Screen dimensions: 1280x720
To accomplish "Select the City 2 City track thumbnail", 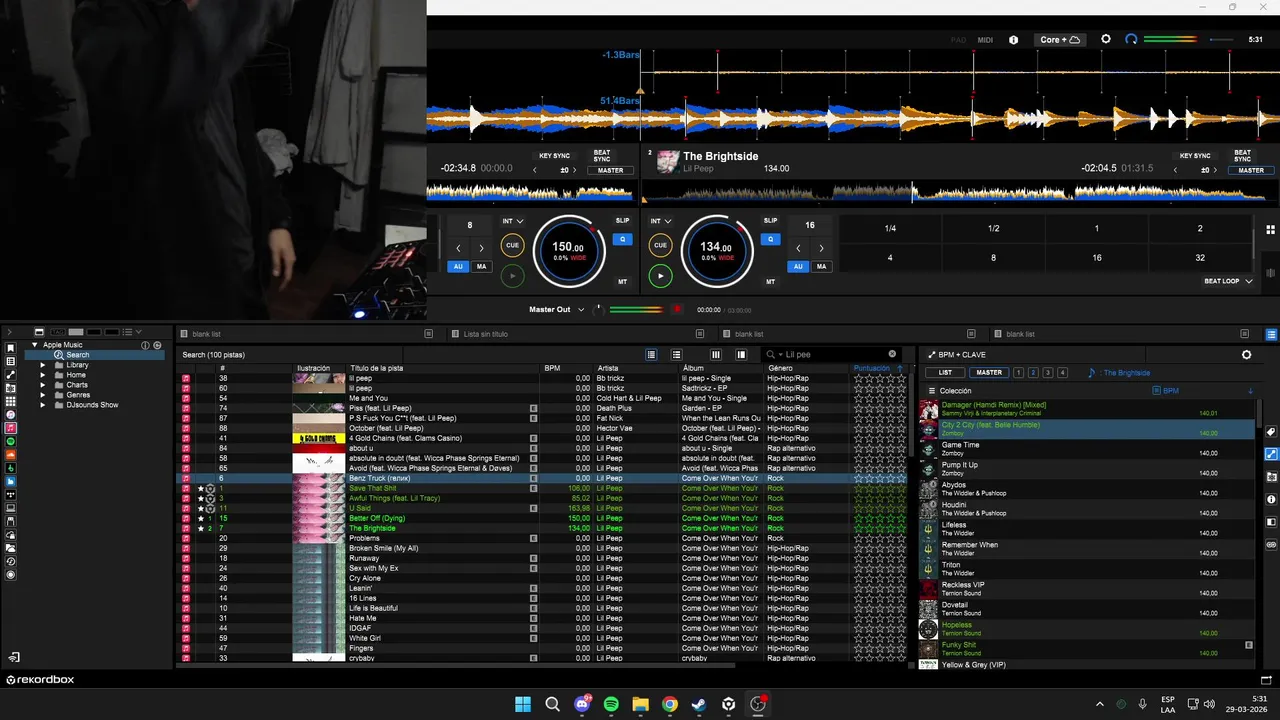I will [929, 429].
